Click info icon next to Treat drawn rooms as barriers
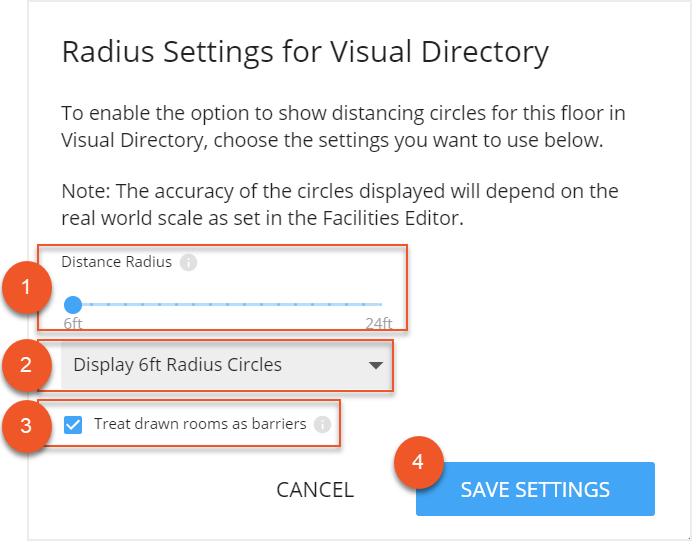692x541 pixels. [322, 424]
